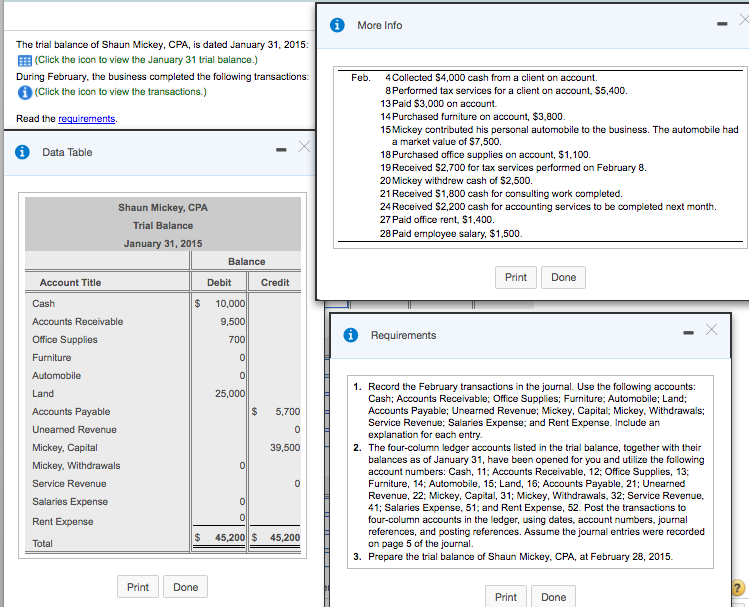The height and width of the screenshot is (607, 749).
Task: Click the Feb. 13 paid $3,000 on account line
Action: (439, 104)
